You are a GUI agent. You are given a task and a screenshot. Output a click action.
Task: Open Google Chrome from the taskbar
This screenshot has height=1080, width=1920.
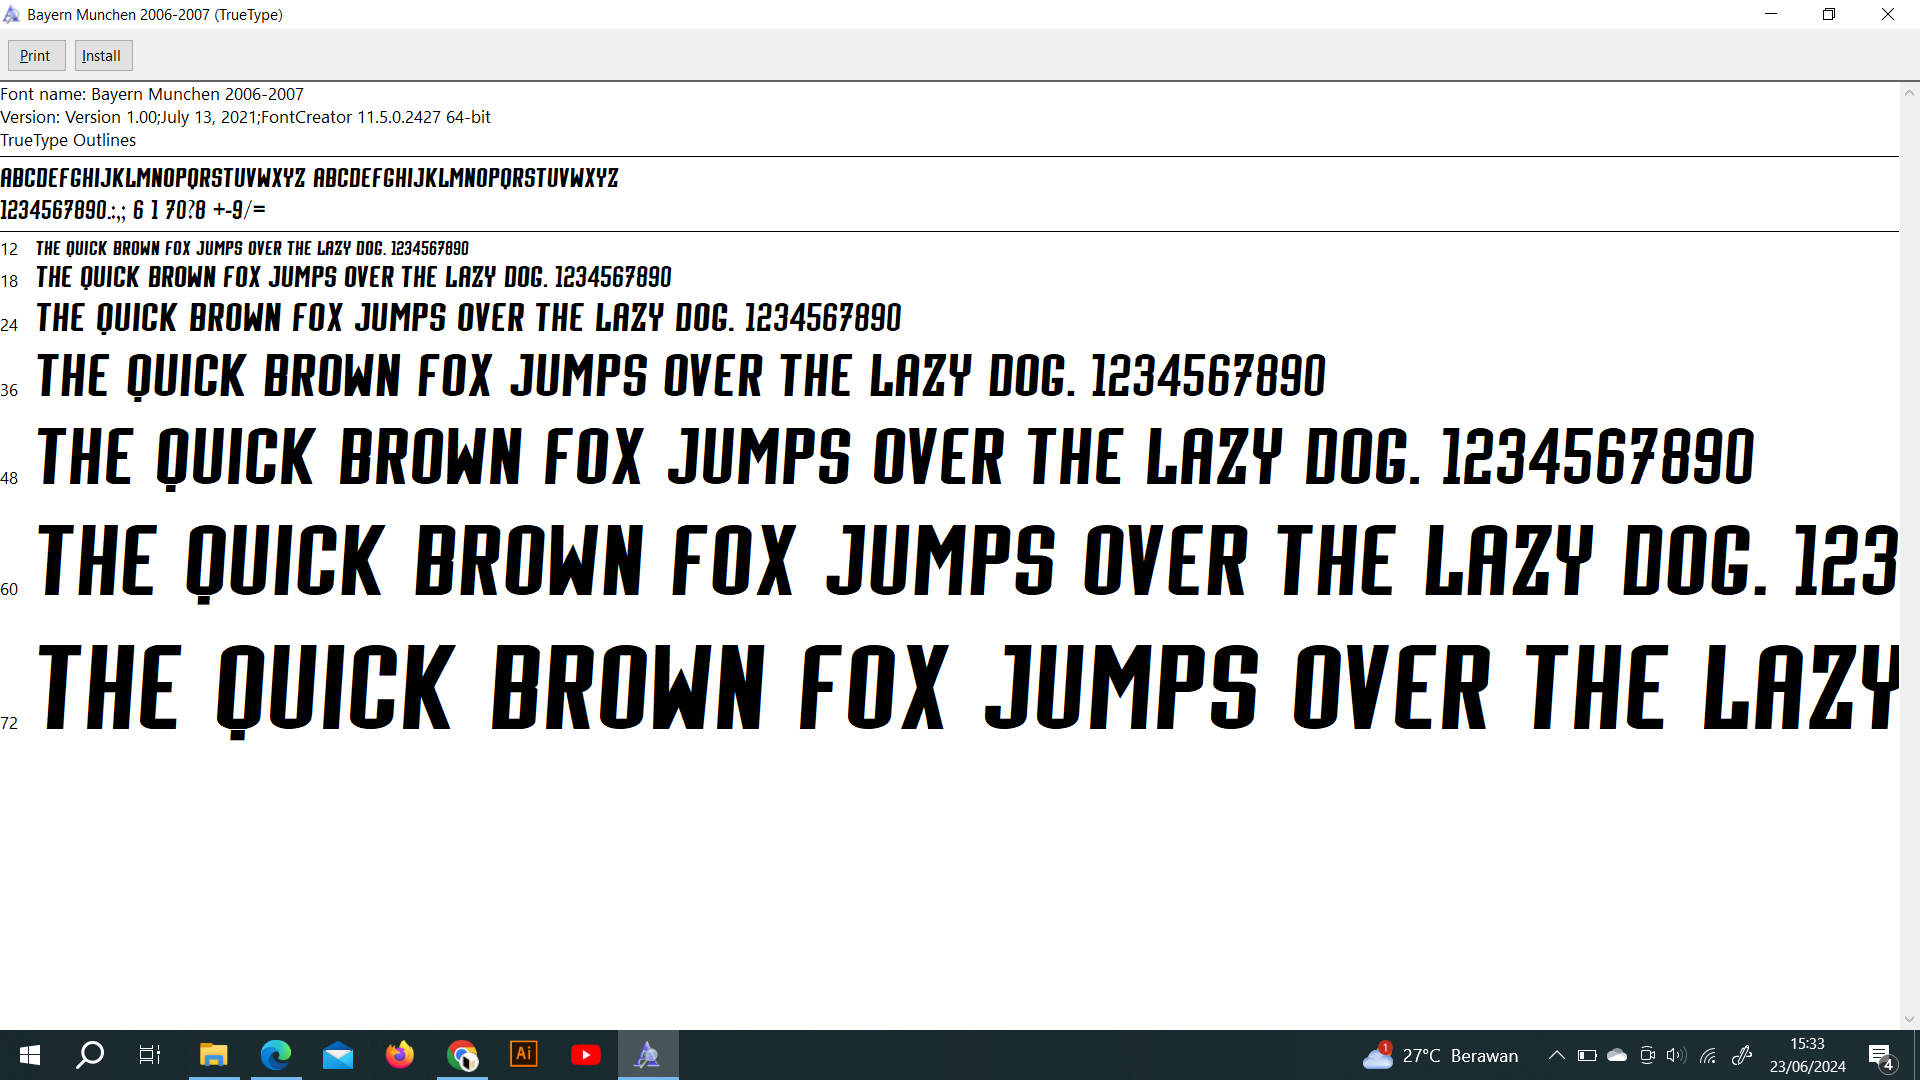pyautogui.click(x=462, y=1055)
